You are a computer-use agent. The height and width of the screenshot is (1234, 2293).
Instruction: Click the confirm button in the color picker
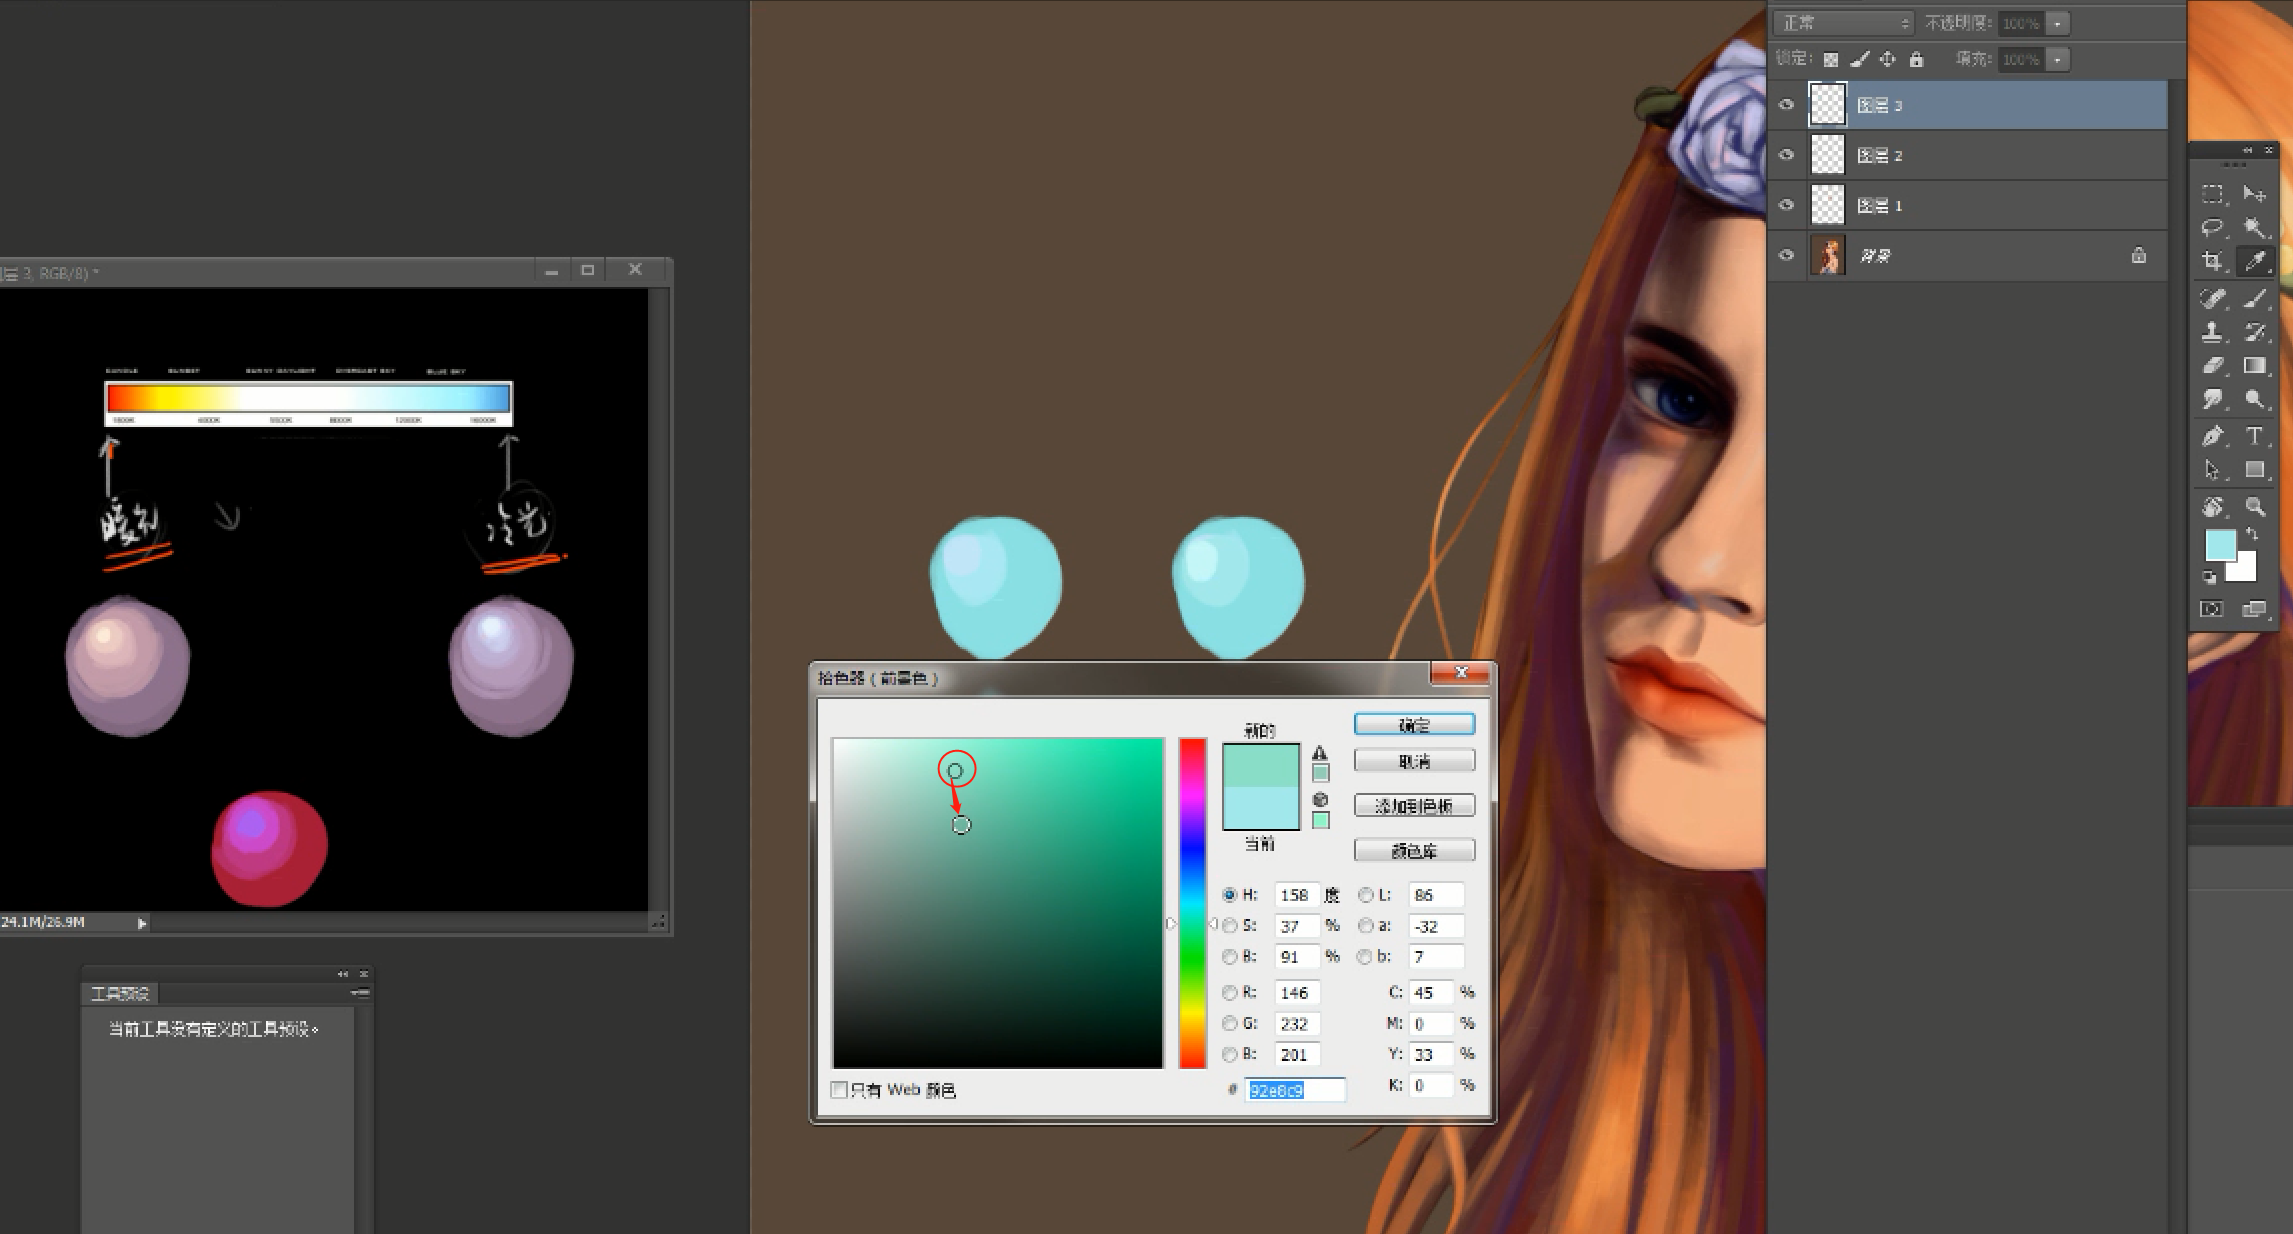click(1413, 725)
